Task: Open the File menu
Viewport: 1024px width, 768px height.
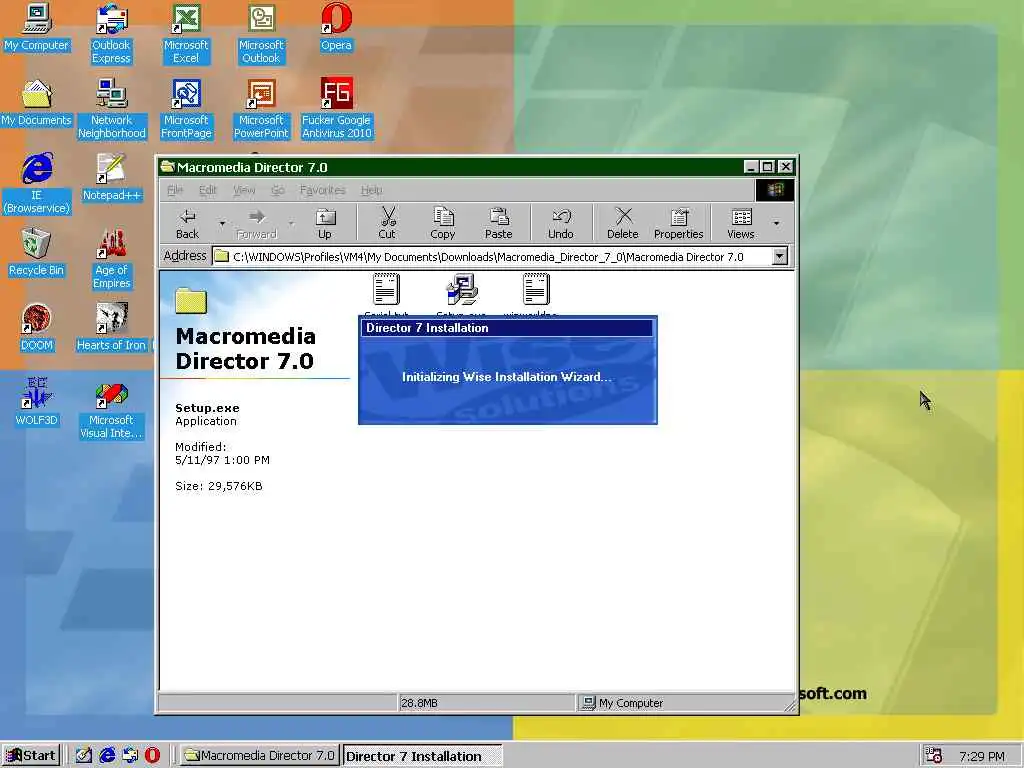Action: click(x=175, y=190)
